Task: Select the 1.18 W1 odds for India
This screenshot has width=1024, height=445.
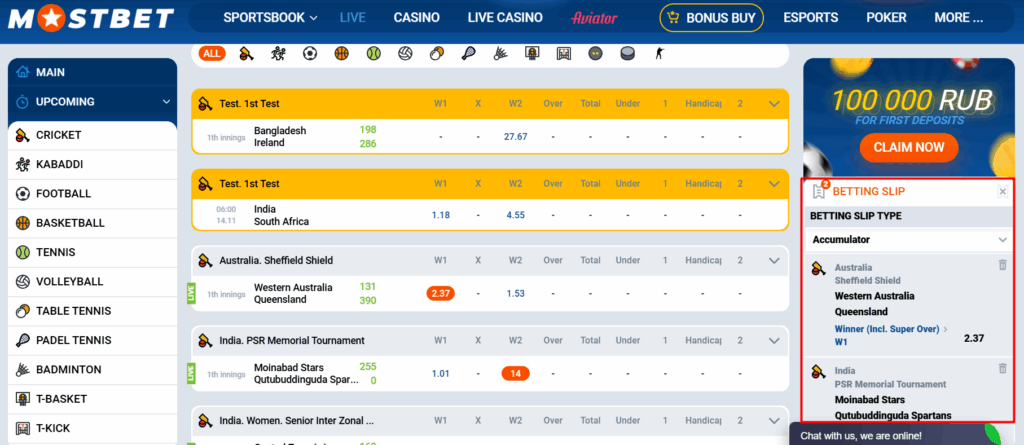Action: coord(441,215)
